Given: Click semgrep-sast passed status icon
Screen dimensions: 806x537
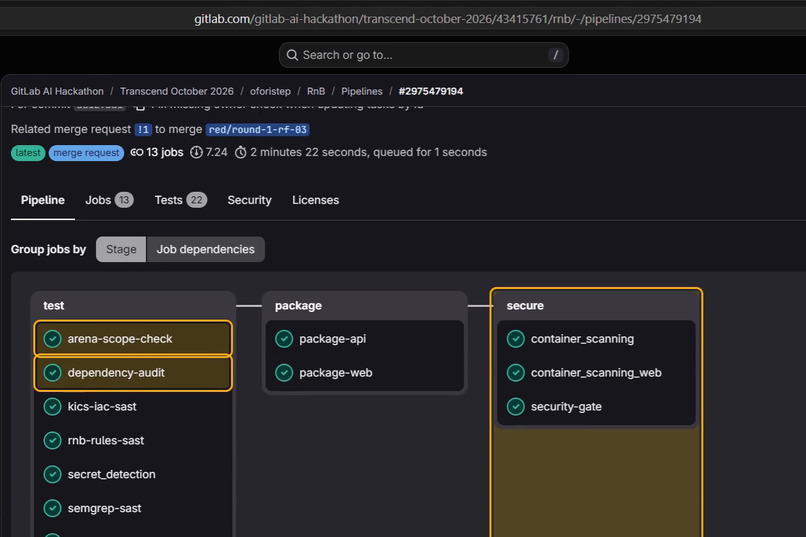Looking at the screenshot, I should [x=52, y=508].
